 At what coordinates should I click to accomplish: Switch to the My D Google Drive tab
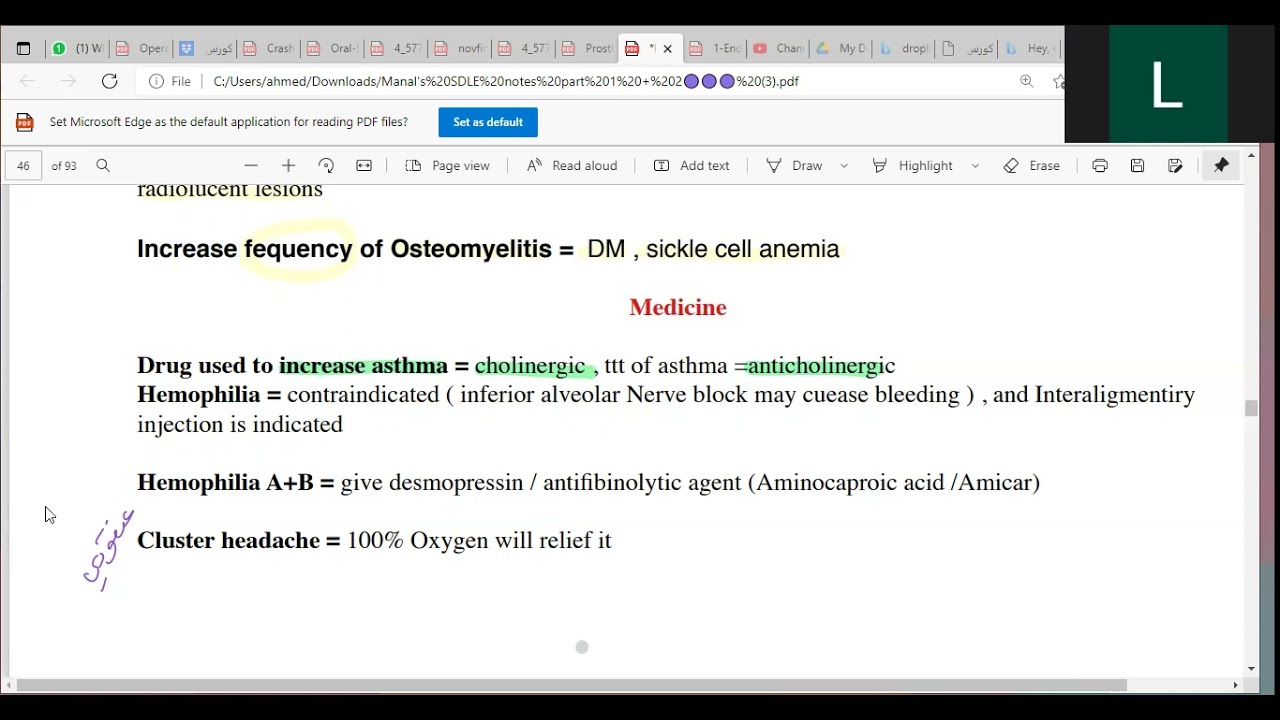[843, 48]
